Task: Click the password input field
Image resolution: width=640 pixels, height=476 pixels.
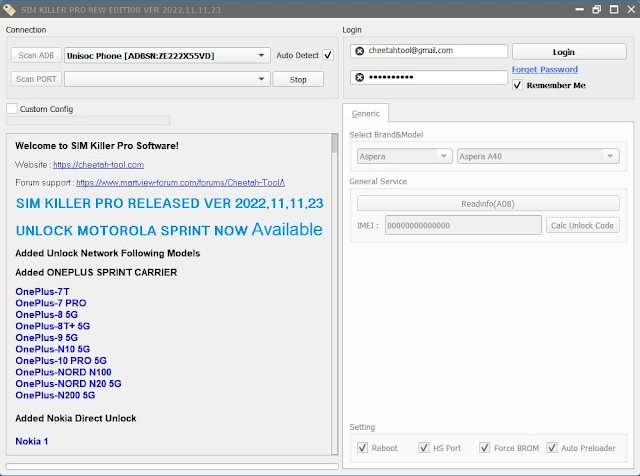Action: (429, 77)
